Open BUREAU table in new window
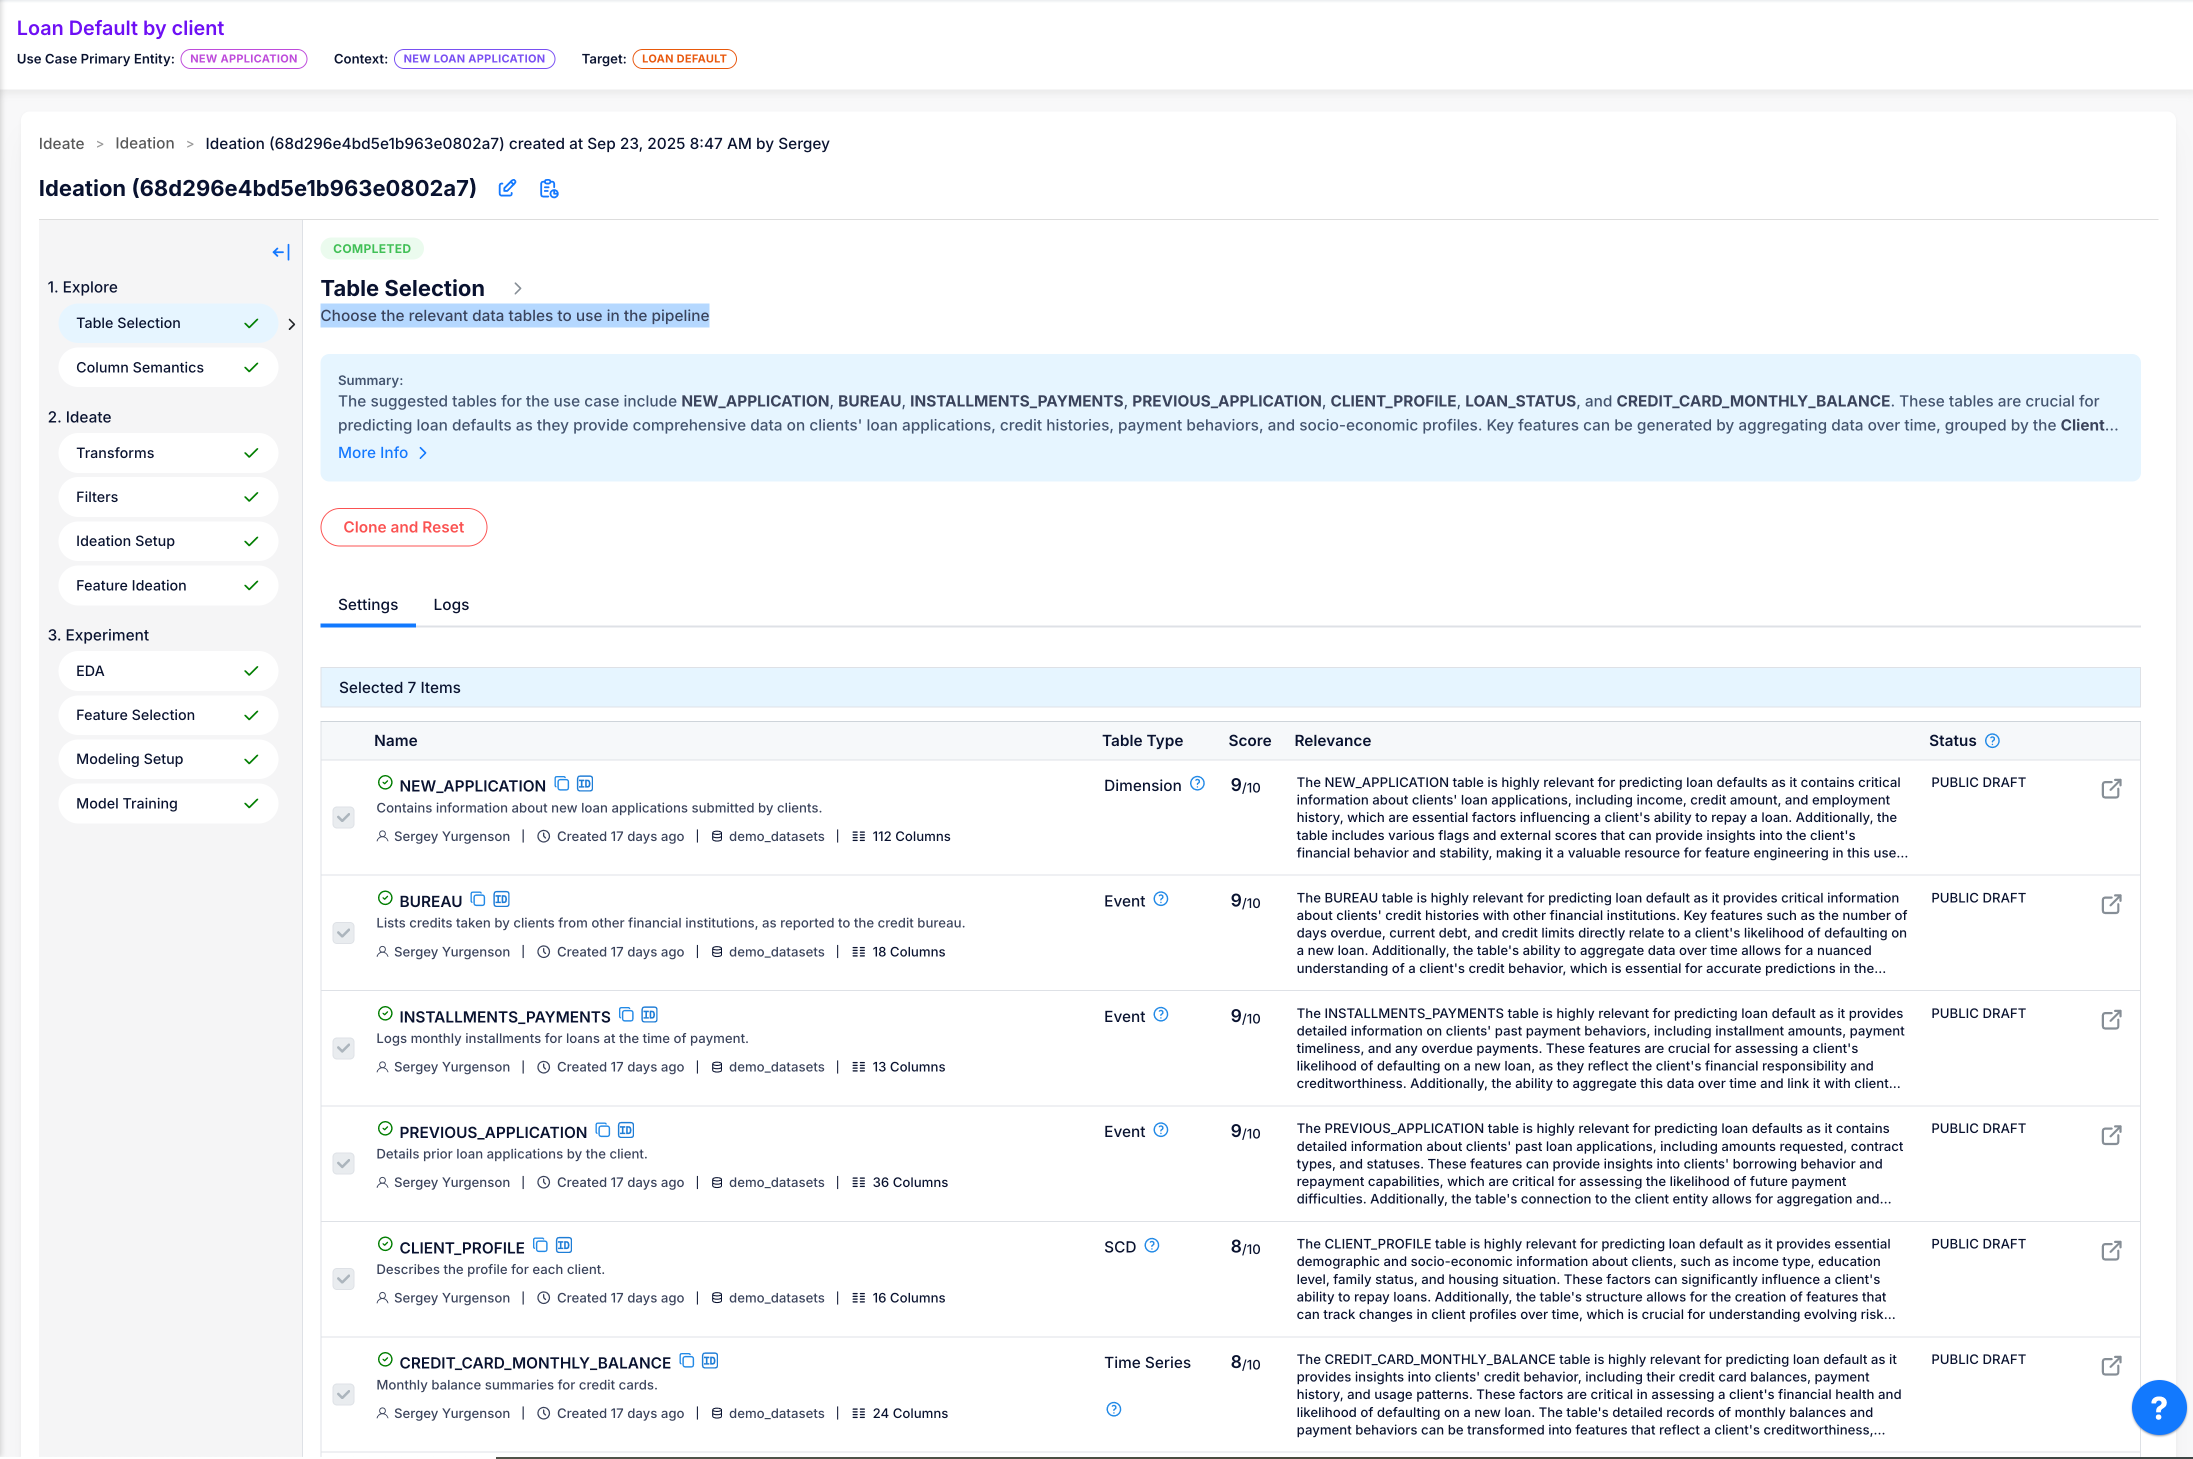Viewport: 2193px width, 1459px height. point(2111,905)
